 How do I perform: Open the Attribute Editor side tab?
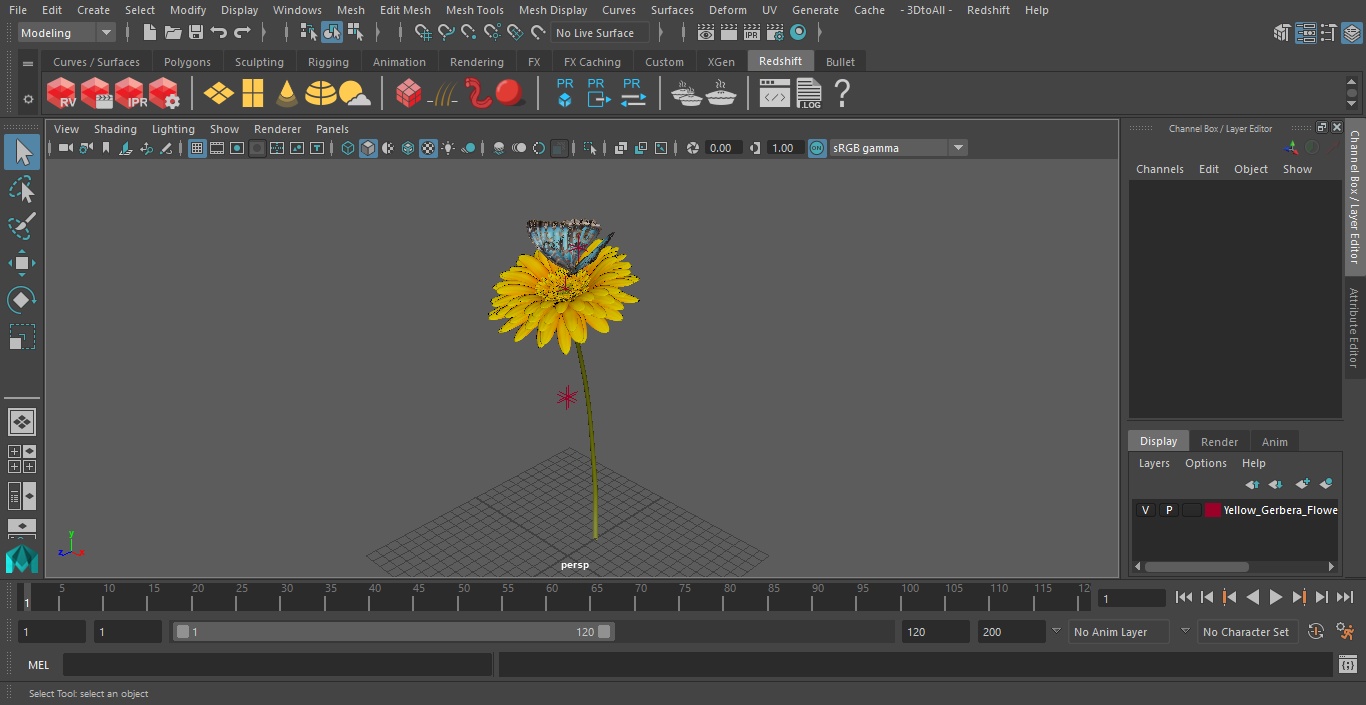(x=1354, y=328)
